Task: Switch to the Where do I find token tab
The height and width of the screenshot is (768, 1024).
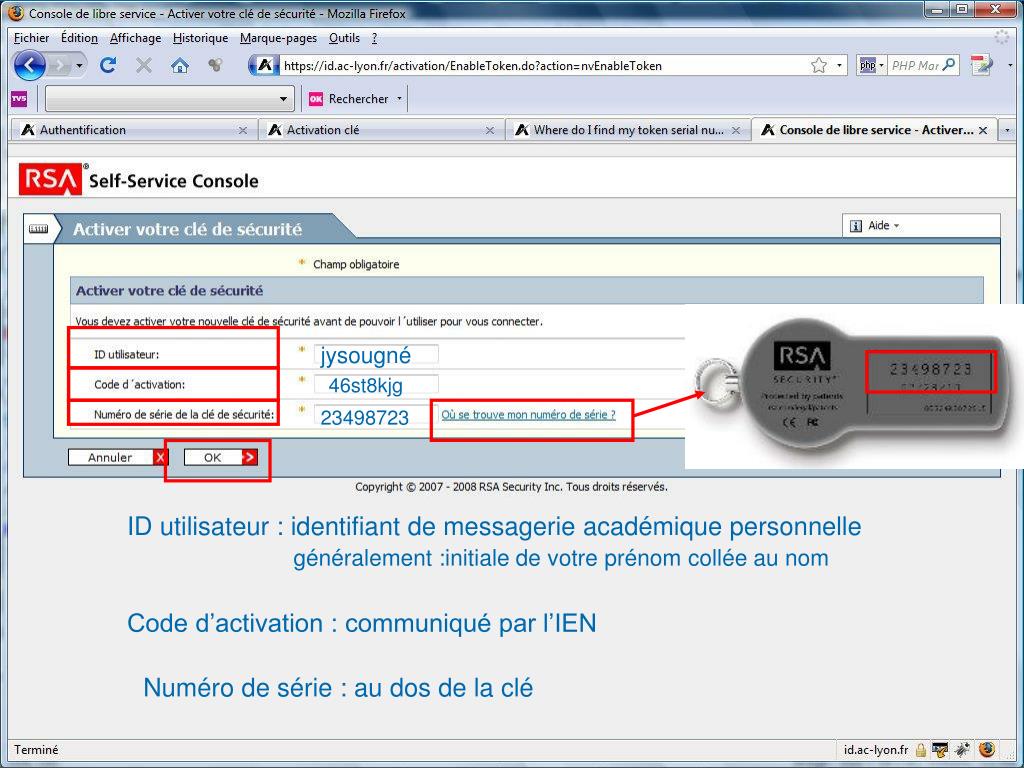Action: click(x=628, y=130)
